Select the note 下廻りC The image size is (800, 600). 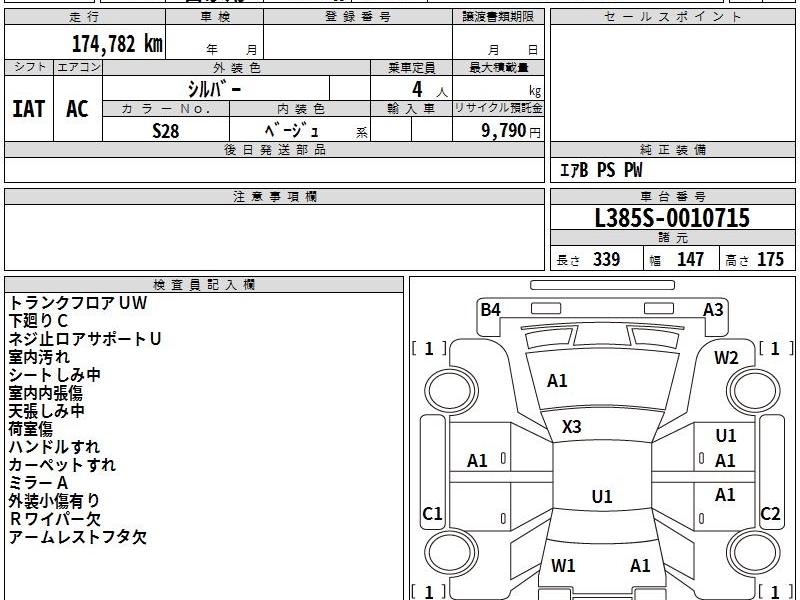pos(38,321)
